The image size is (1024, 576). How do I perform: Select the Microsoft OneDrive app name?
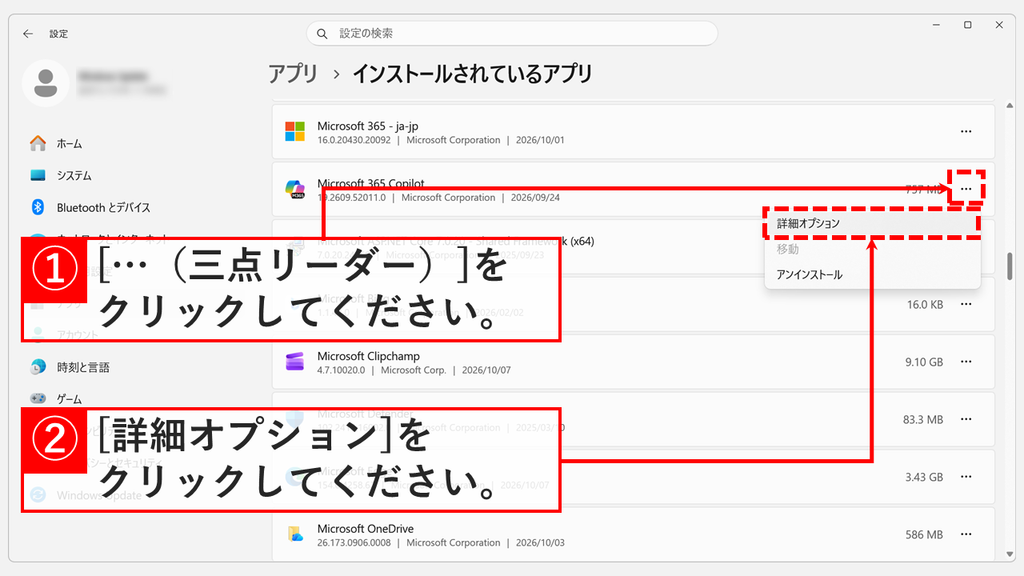tap(365, 528)
